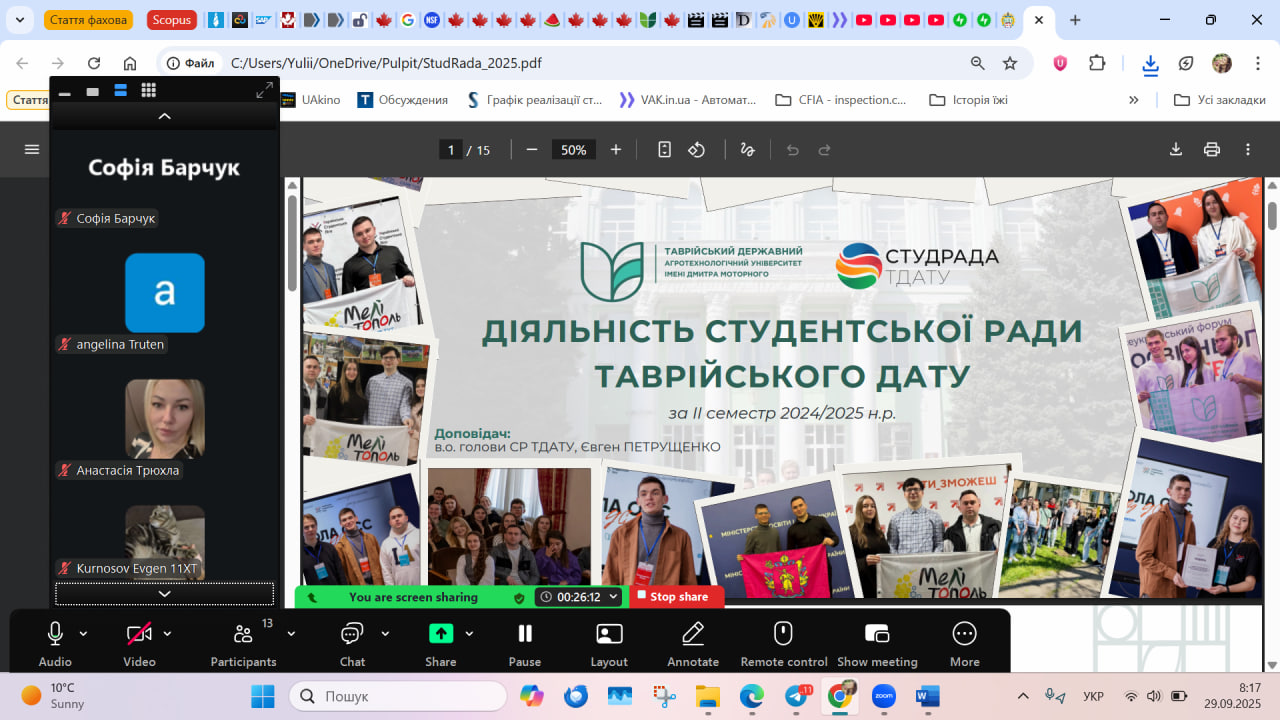Open the Windows Start menu
1280x720 pixels.
(x=263, y=696)
